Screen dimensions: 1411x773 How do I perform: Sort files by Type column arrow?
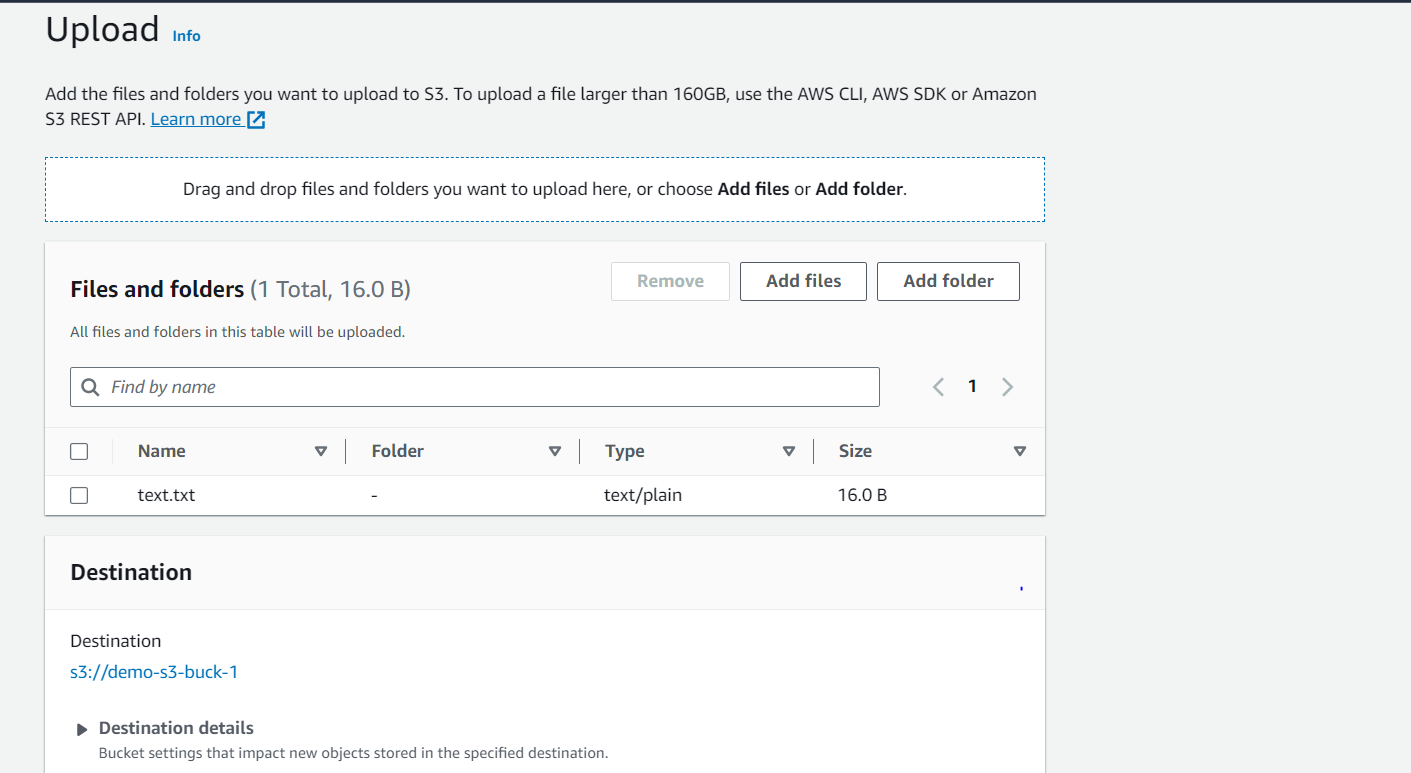click(x=789, y=452)
